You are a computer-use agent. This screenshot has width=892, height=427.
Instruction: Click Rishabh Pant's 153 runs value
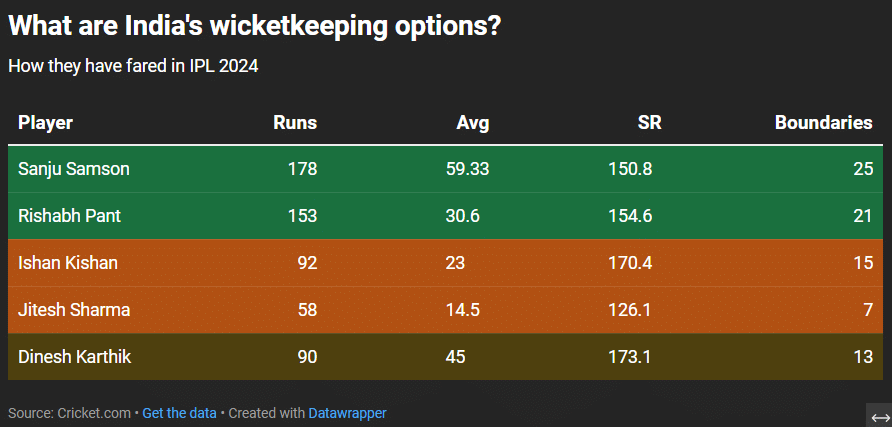point(302,216)
